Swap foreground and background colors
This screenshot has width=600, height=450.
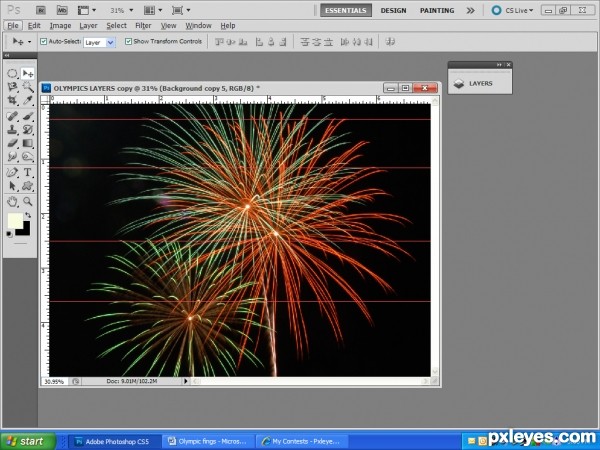click(x=28, y=215)
